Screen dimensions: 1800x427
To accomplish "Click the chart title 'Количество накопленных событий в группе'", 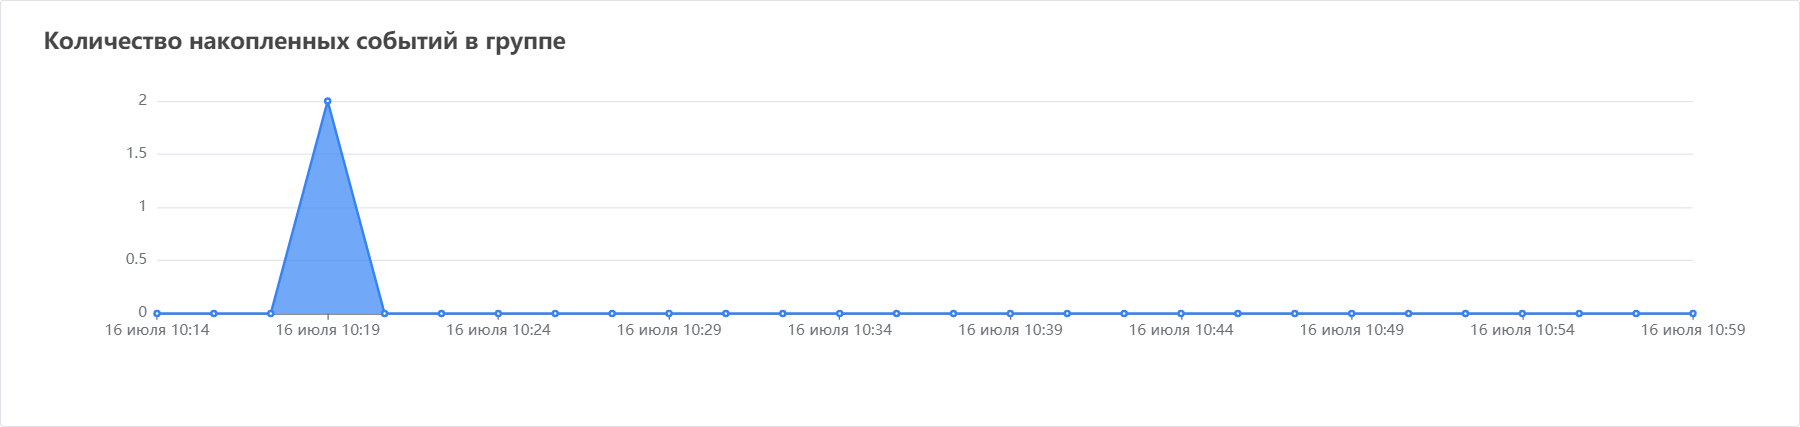I will click(305, 42).
